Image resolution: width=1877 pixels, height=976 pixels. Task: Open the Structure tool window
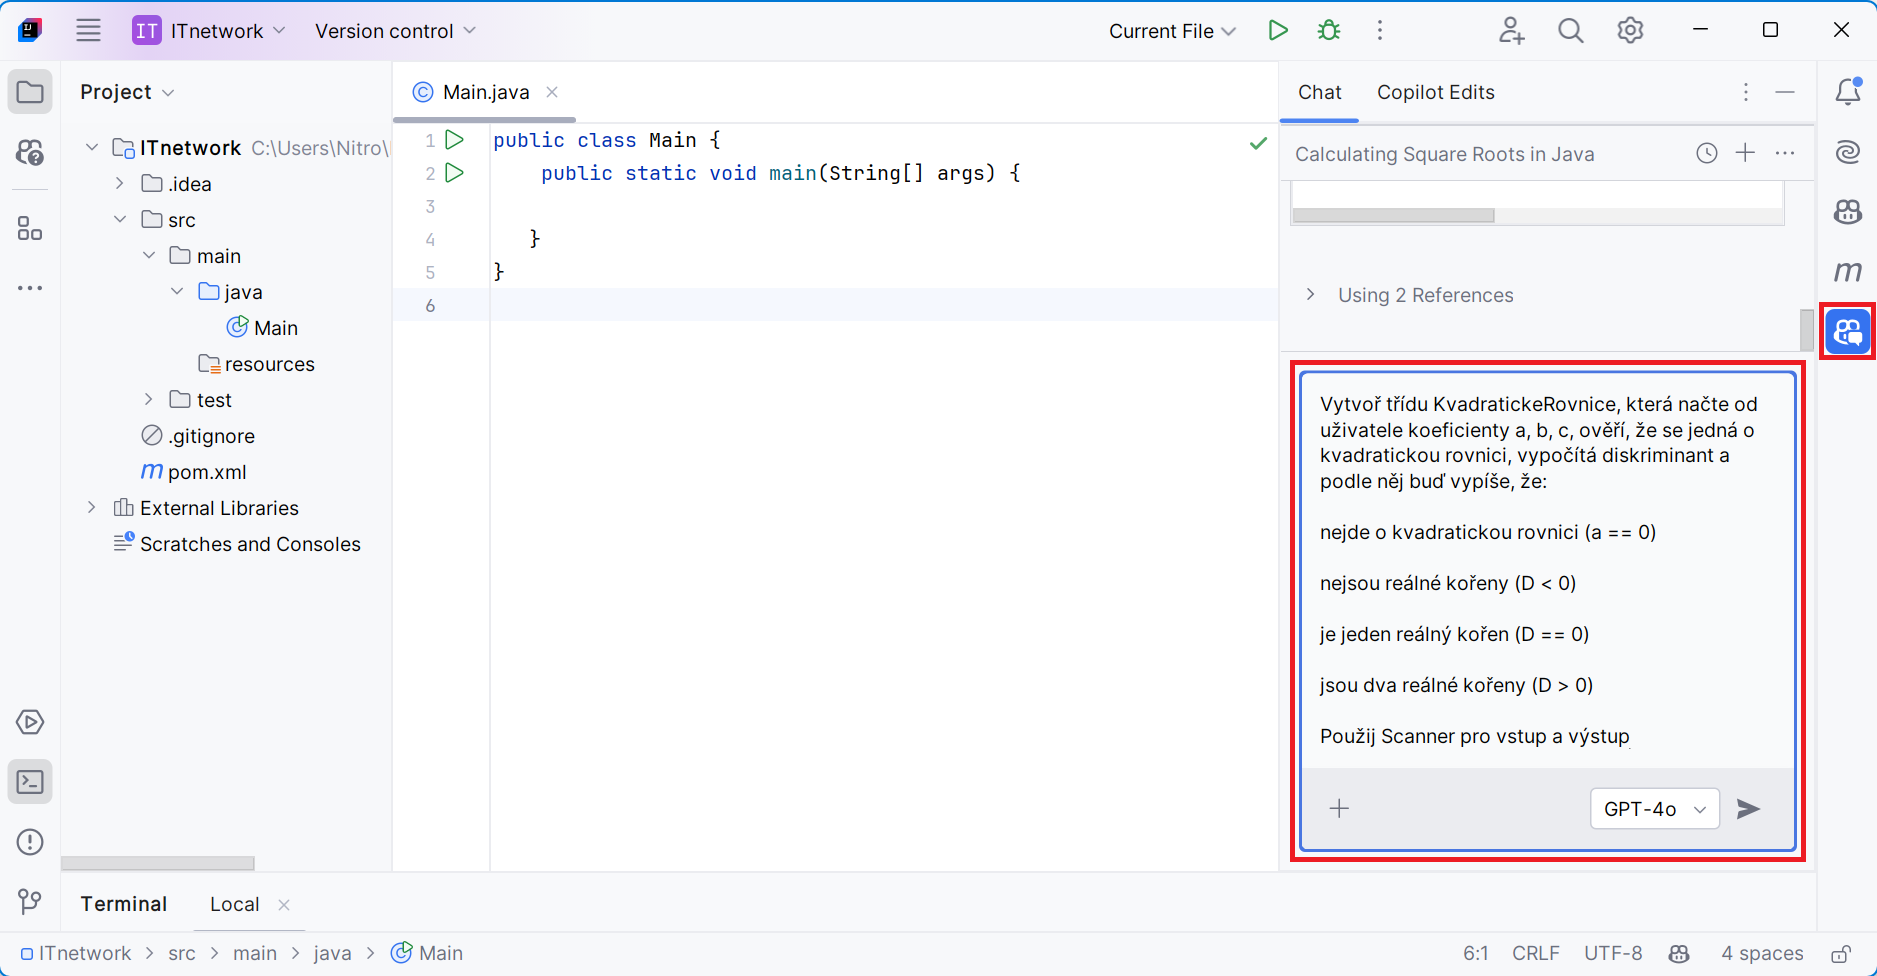pyautogui.click(x=30, y=229)
